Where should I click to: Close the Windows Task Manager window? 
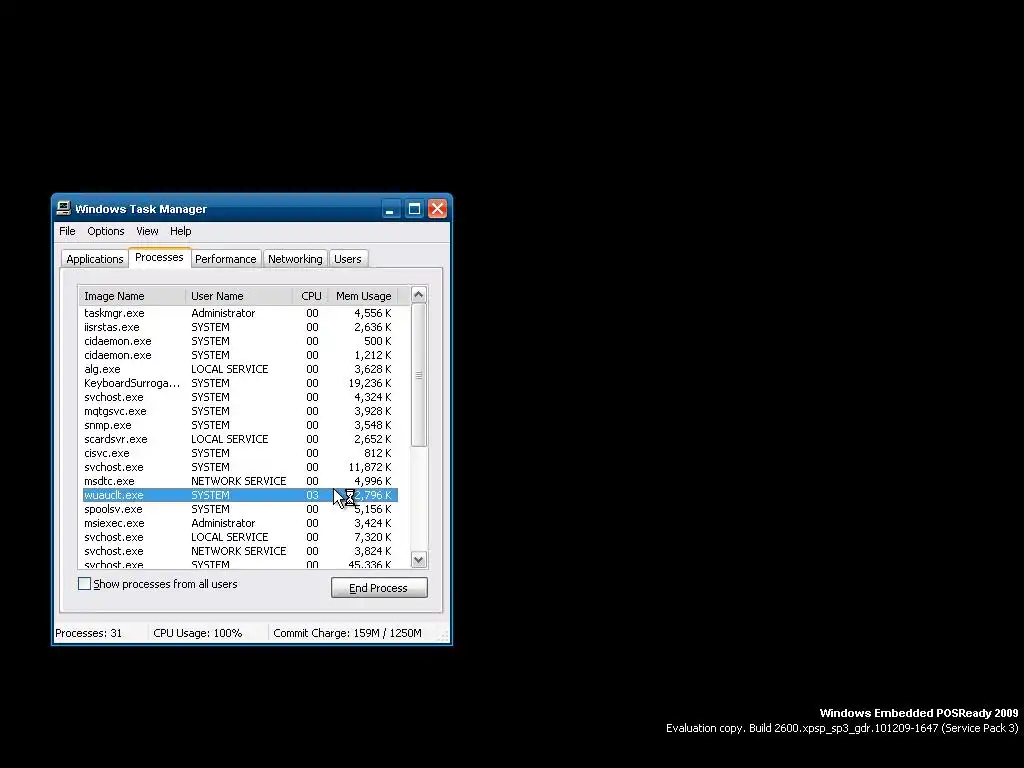438,209
